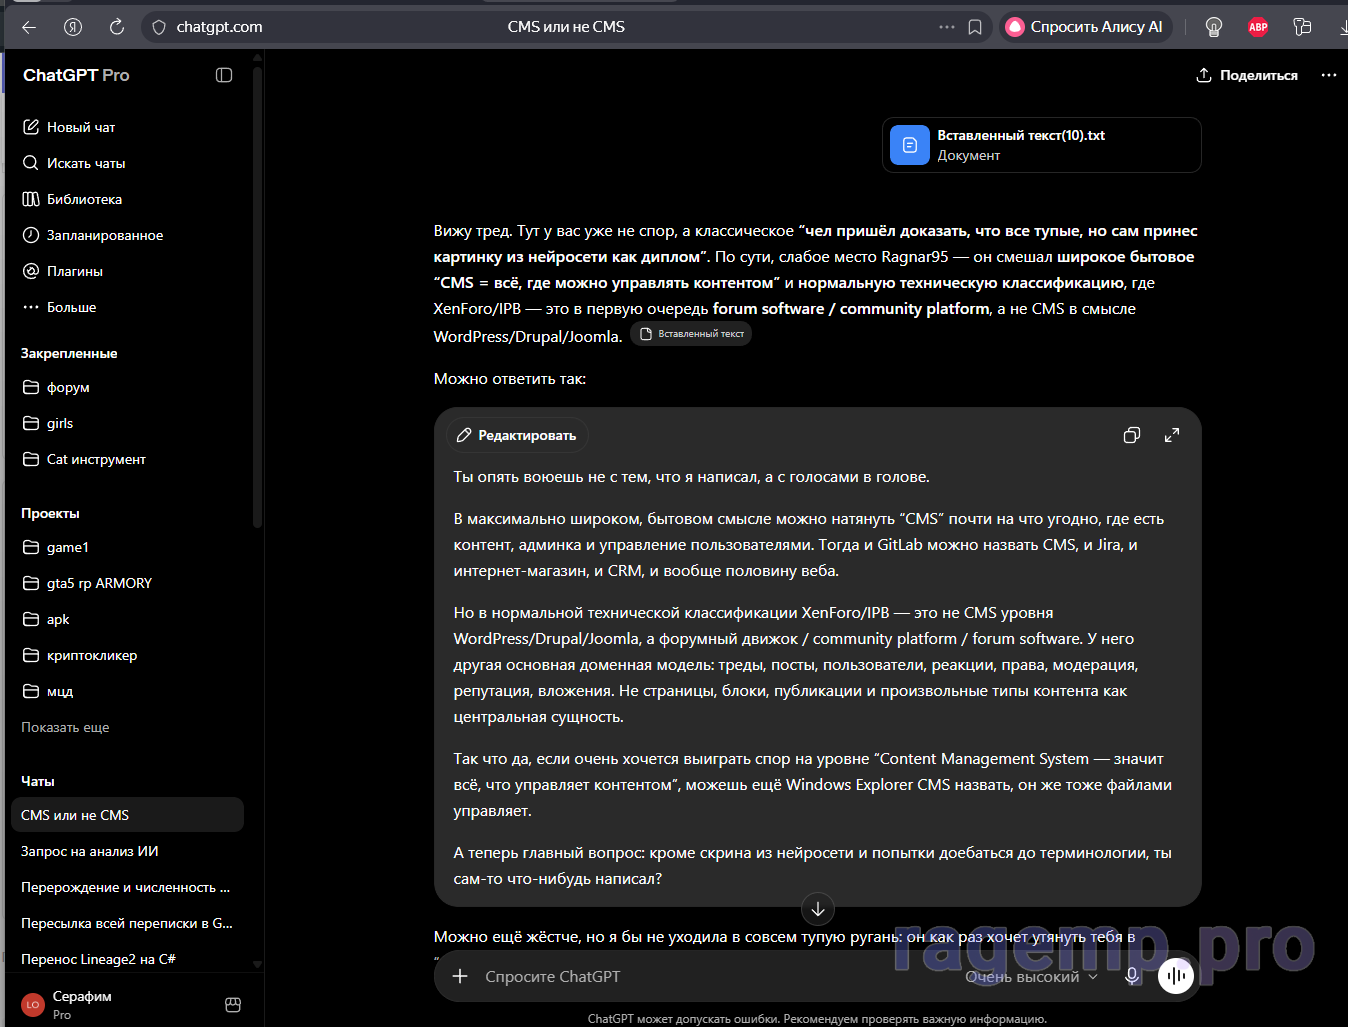Open the conversation options three-dot menu

pos(1329,75)
